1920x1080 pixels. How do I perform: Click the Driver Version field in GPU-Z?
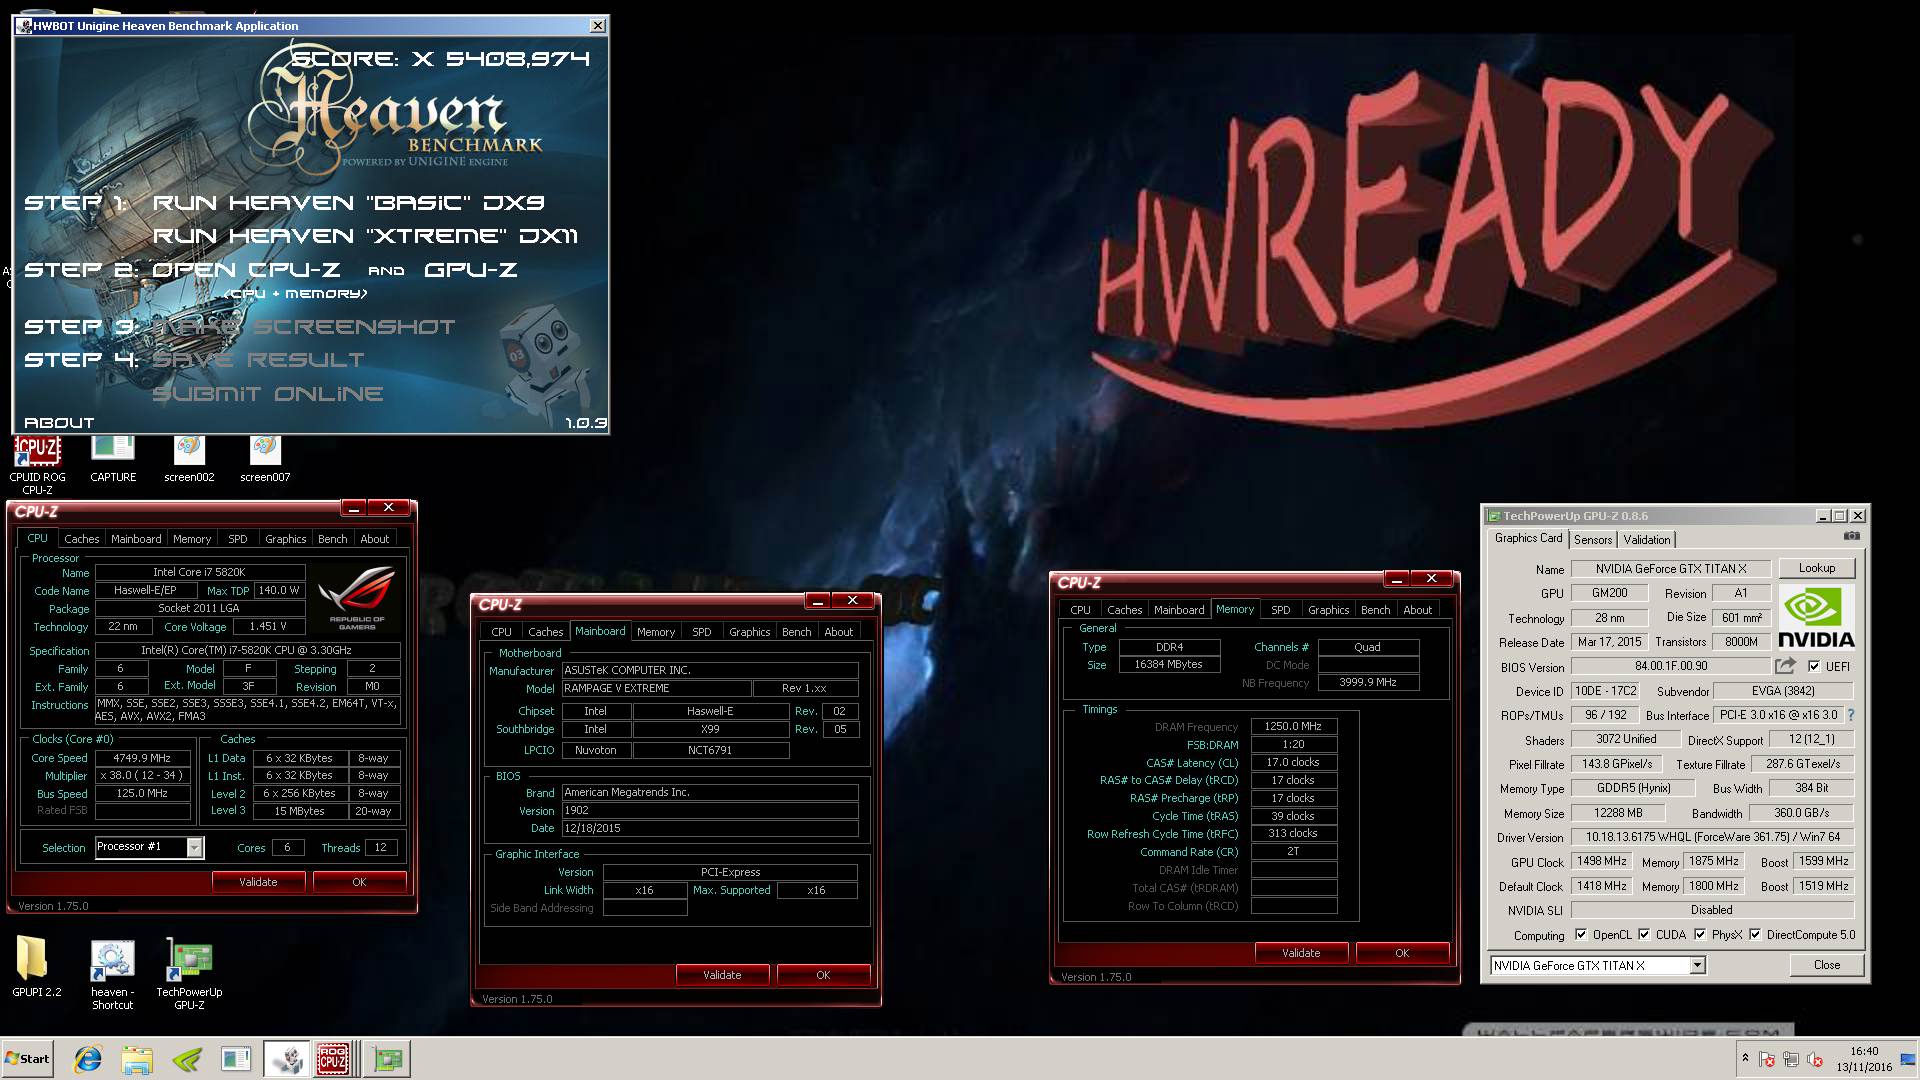pos(1712,837)
